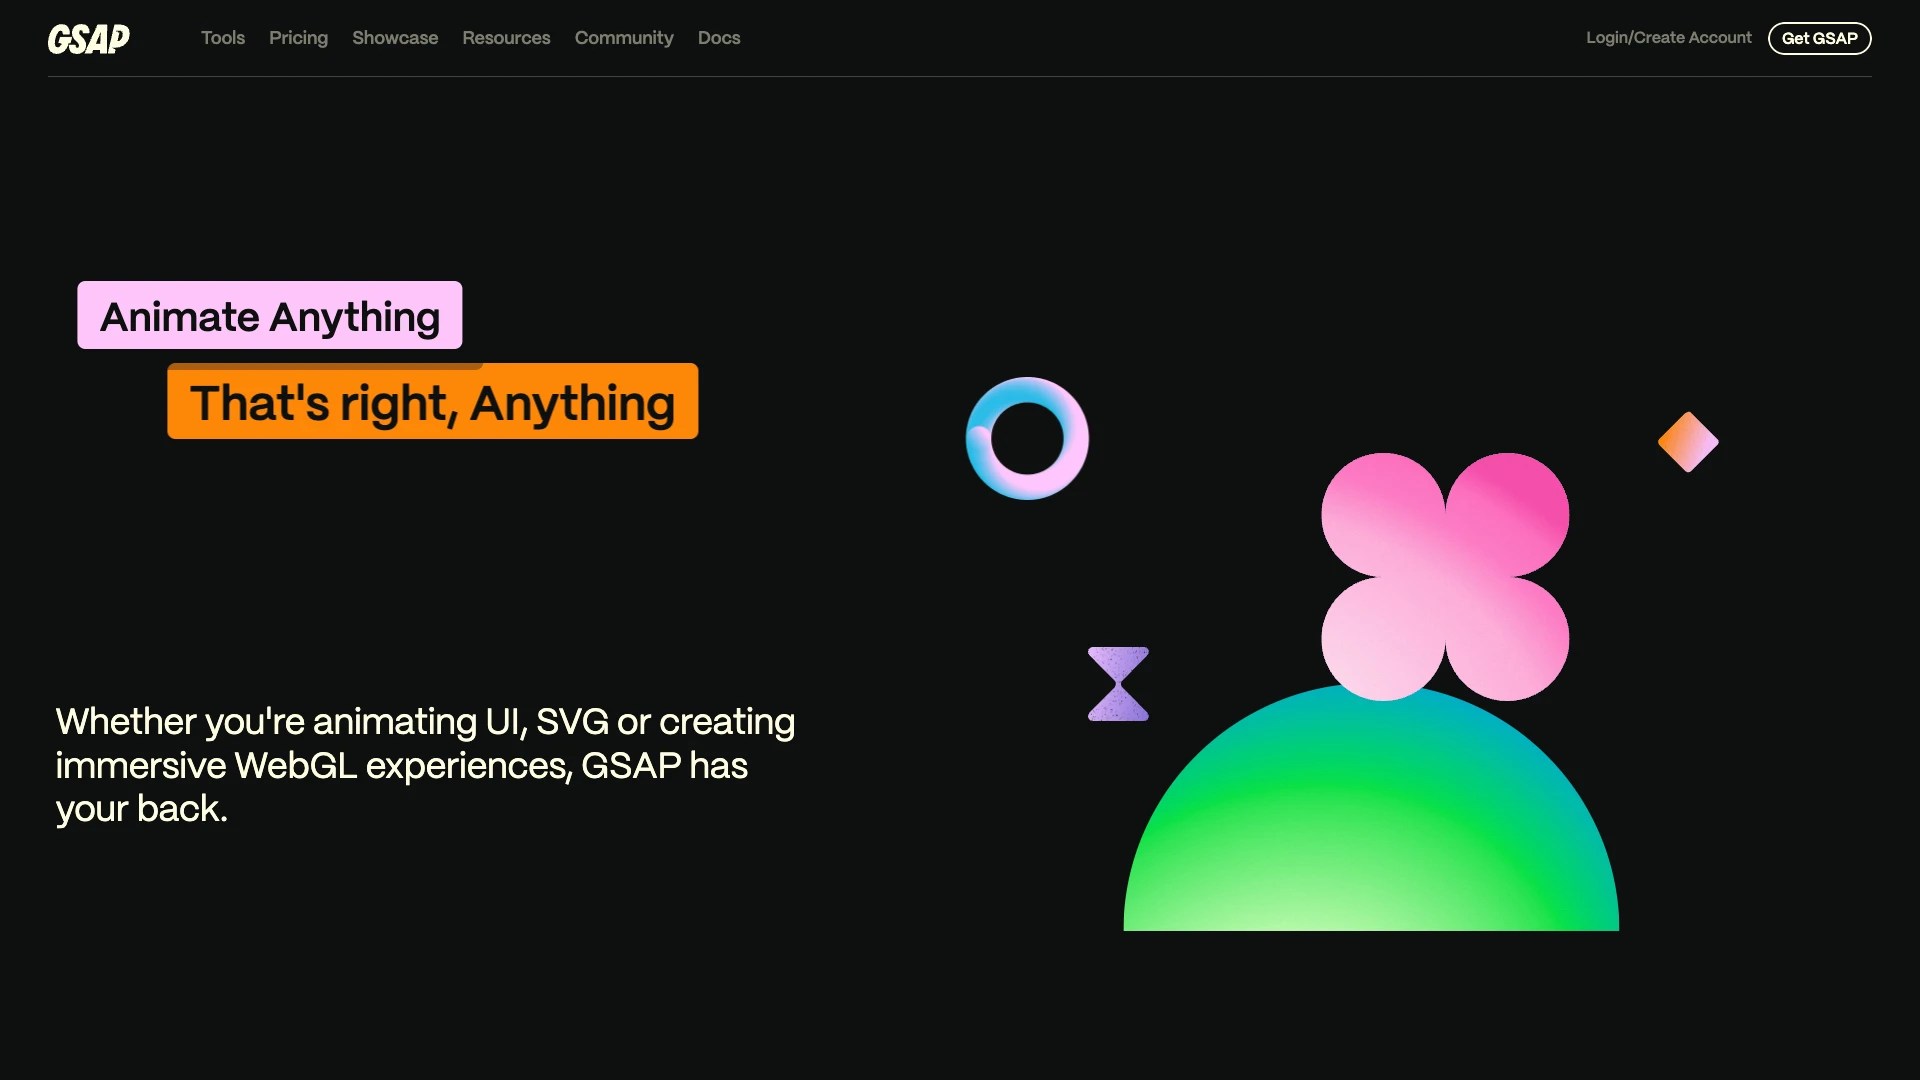Expand the Community navigation menu

(x=624, y=38)
